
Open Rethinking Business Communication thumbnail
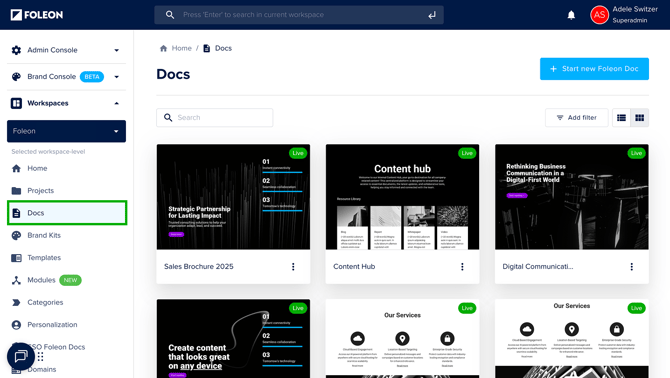pyautogui.click(x=572, y=197)
